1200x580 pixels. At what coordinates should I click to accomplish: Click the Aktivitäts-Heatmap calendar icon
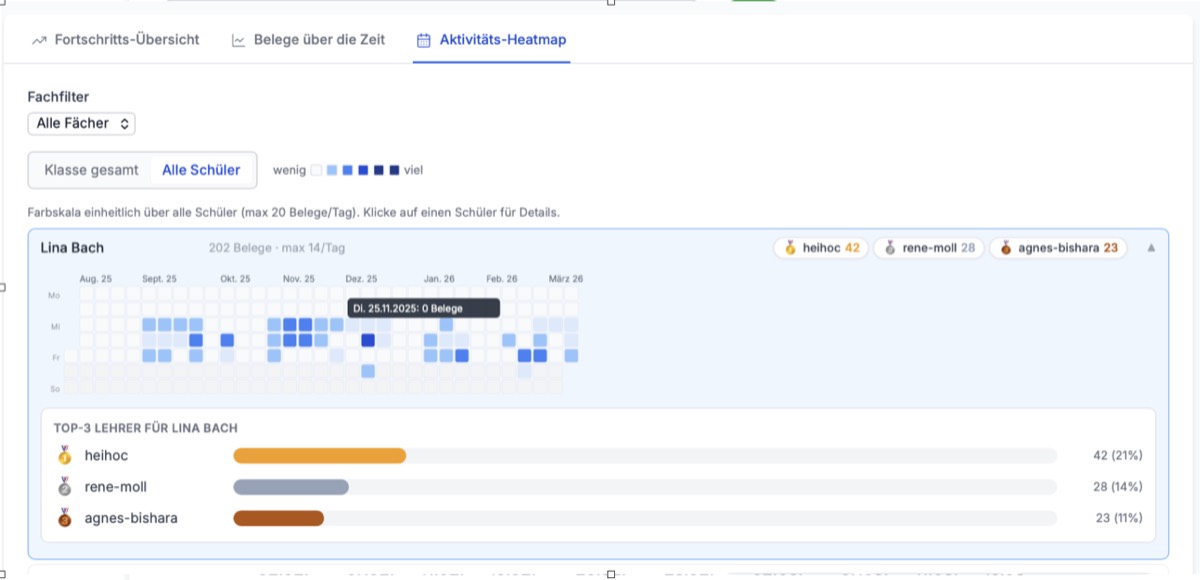point(424,41)
